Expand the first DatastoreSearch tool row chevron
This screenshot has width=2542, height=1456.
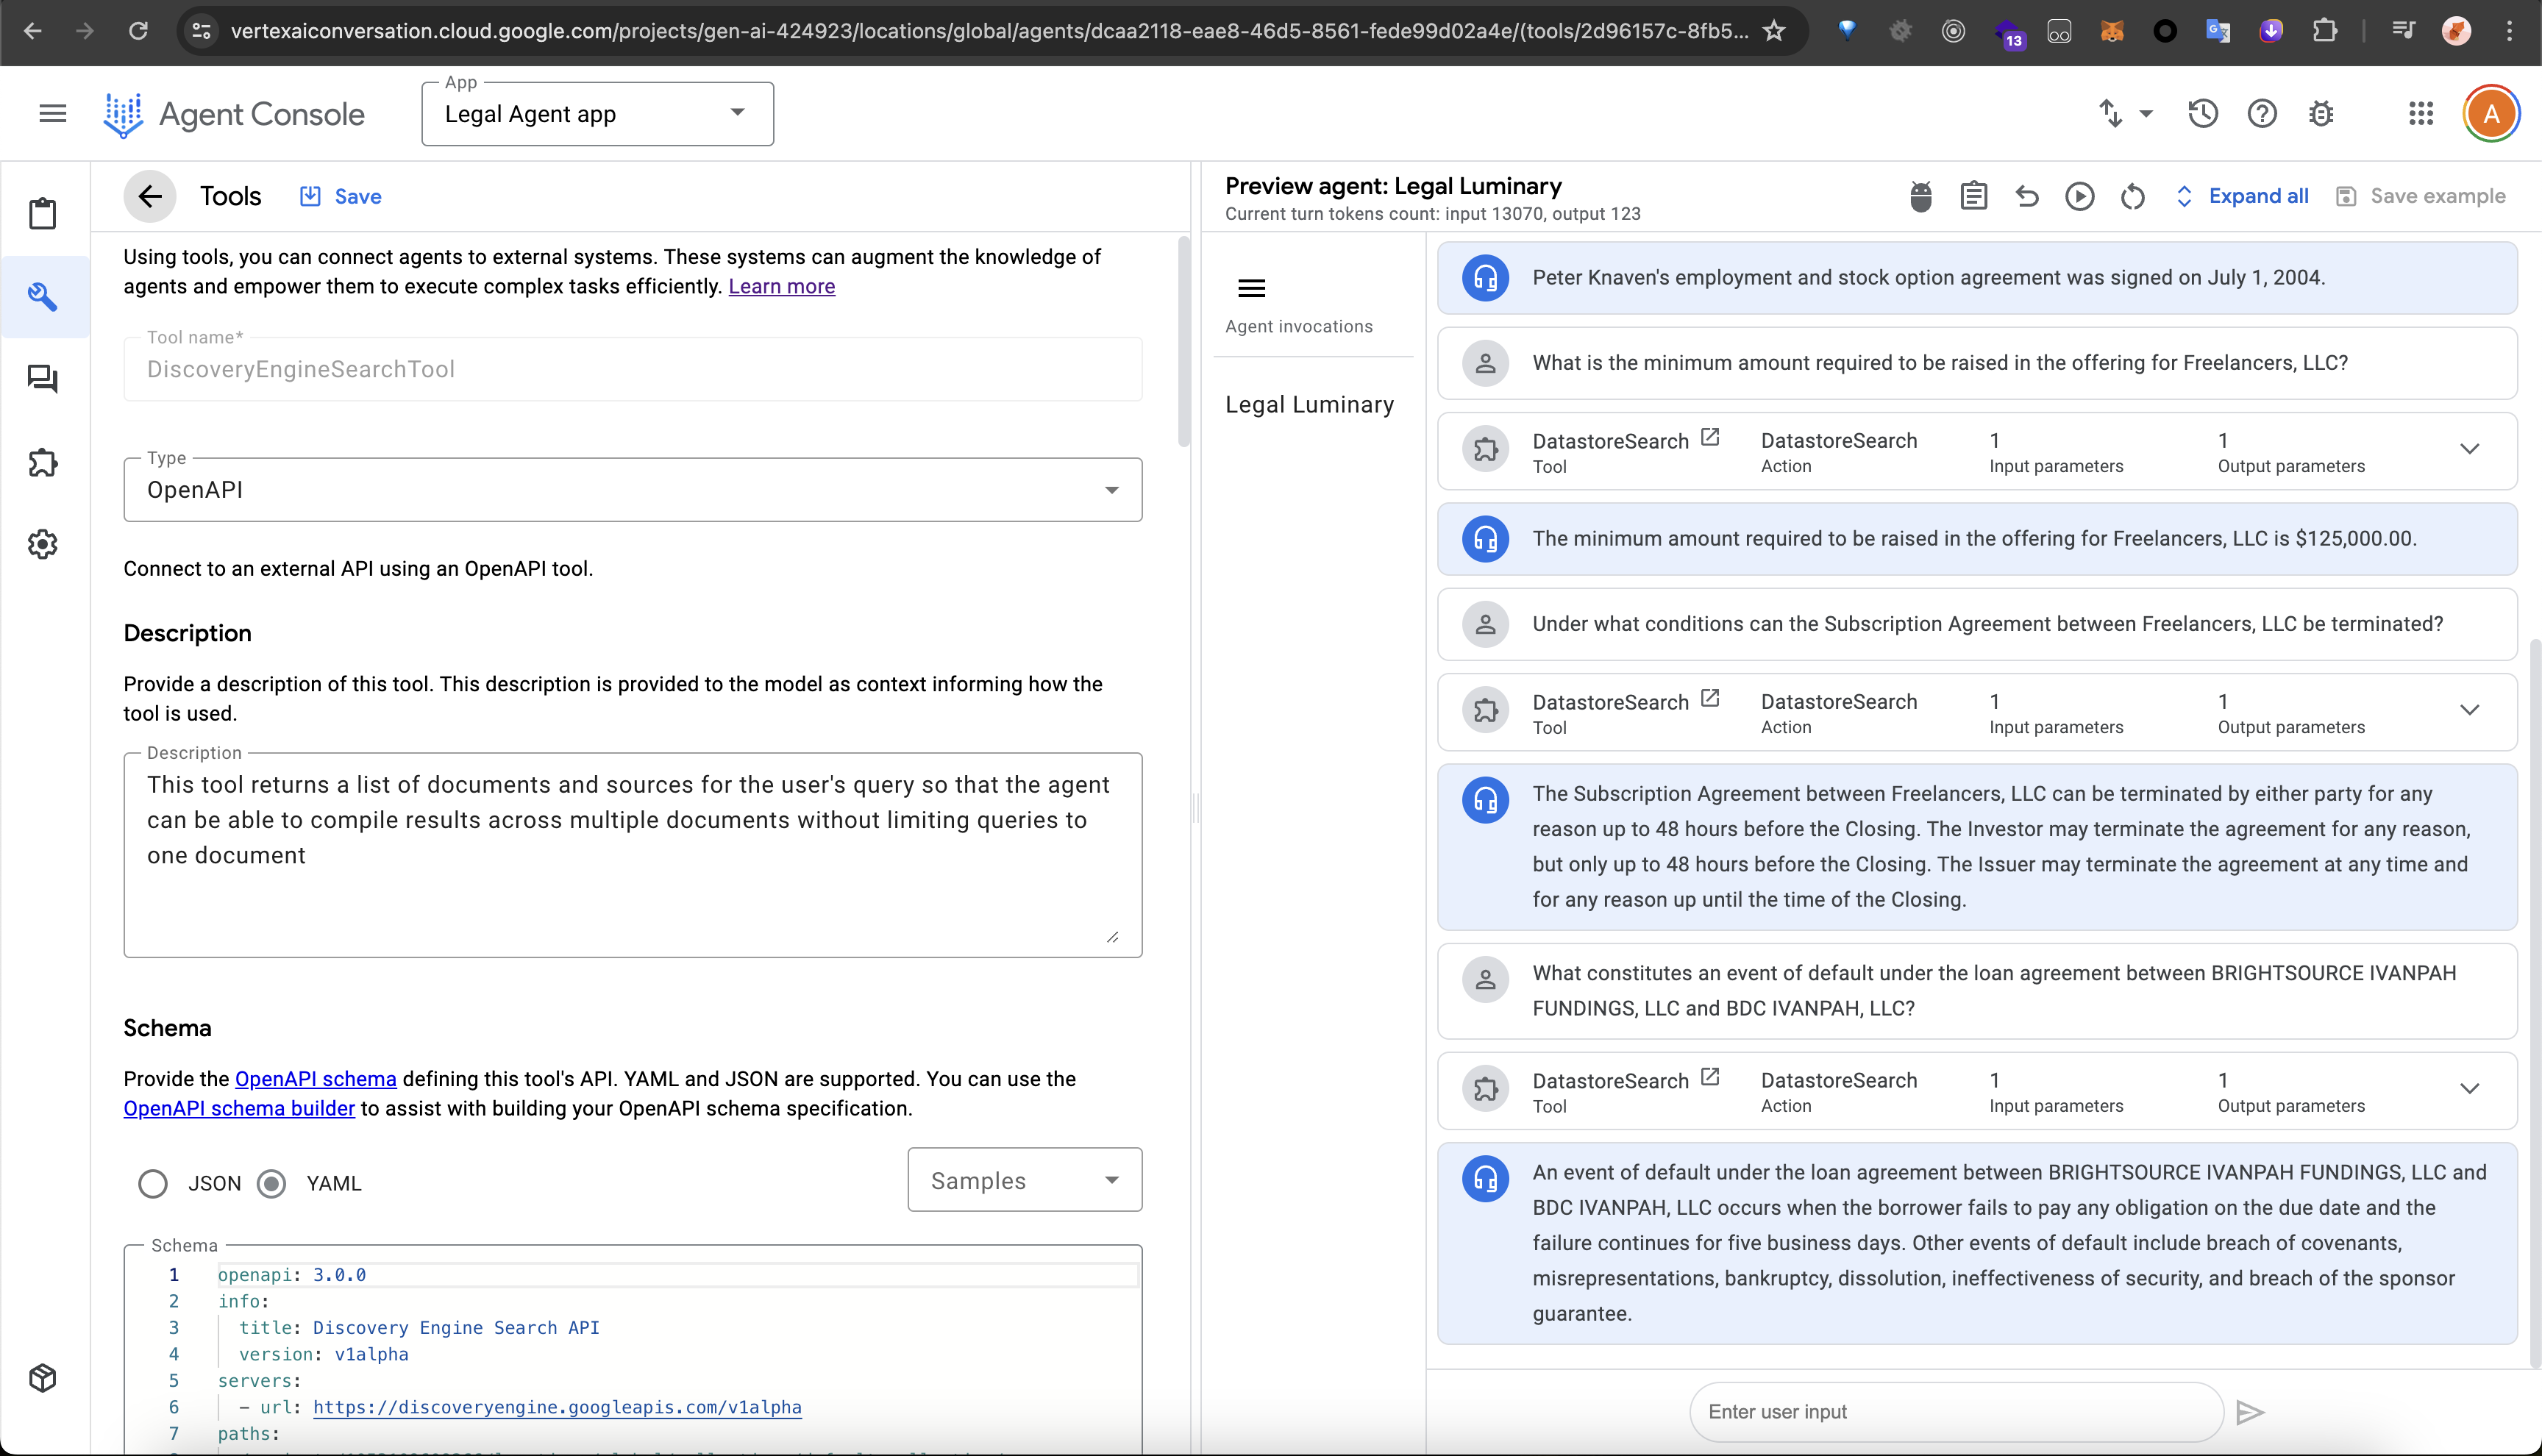pos(2469,449)
